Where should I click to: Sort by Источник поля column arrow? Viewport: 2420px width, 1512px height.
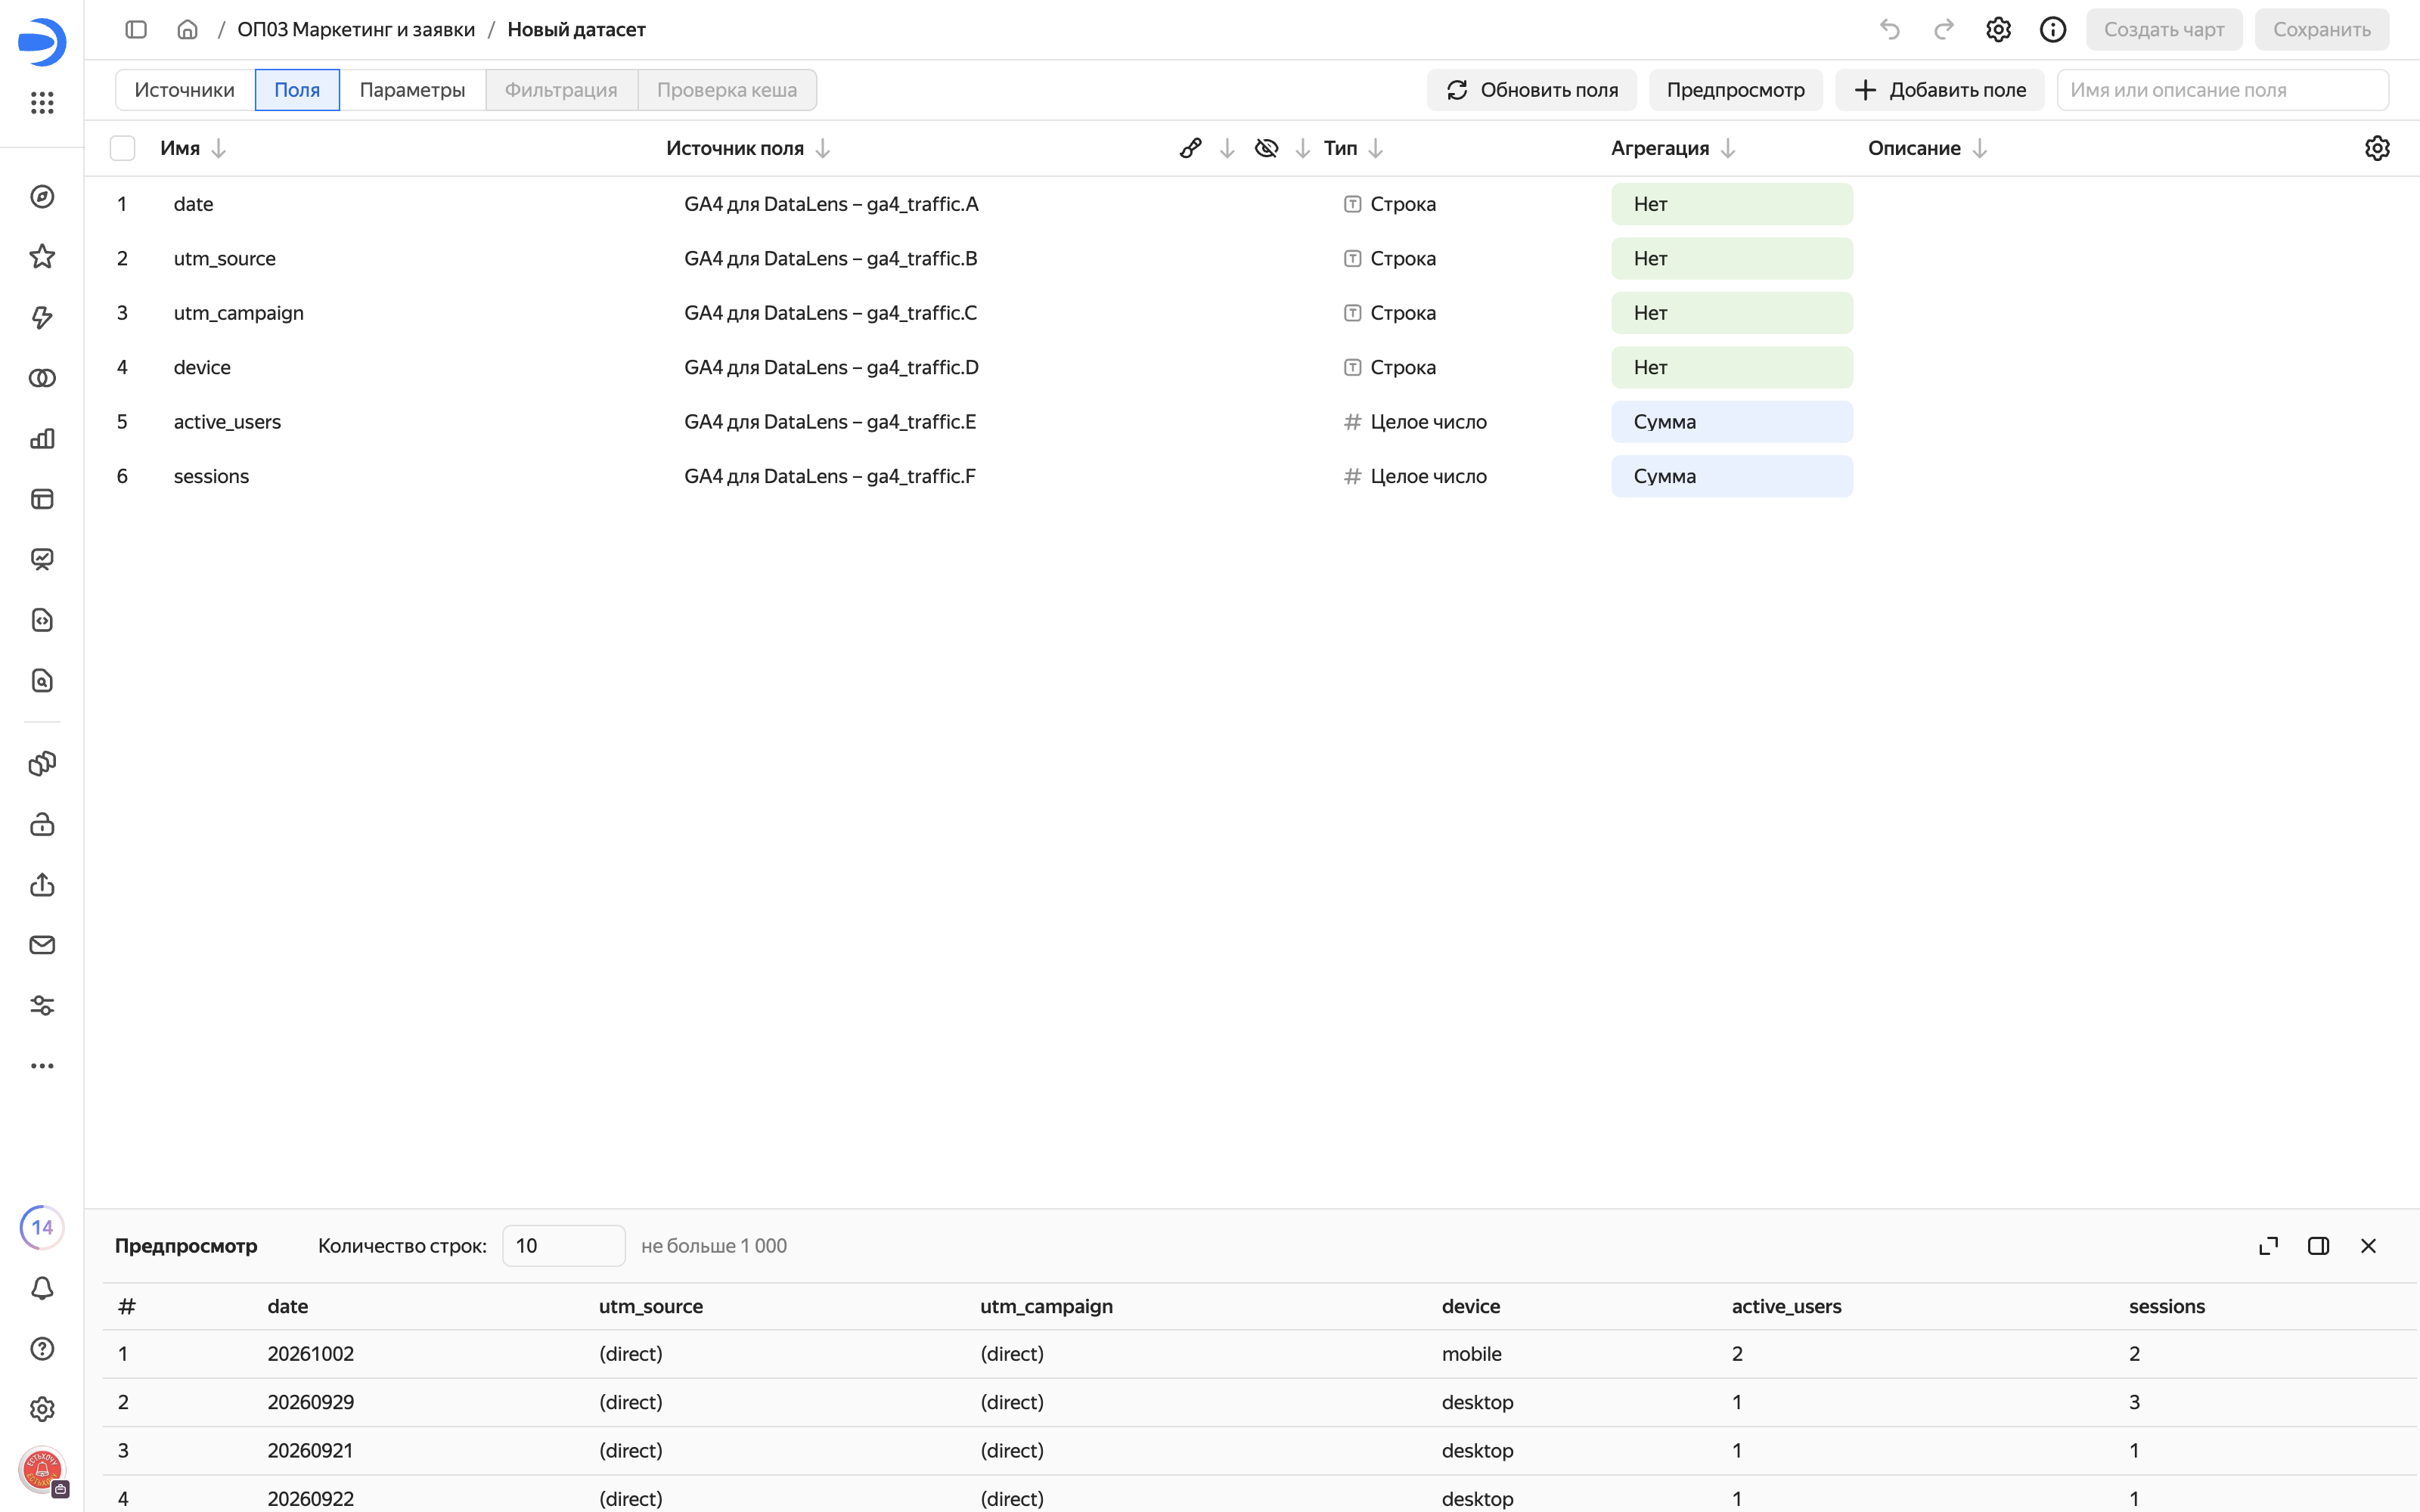click(x=823, y=148)
